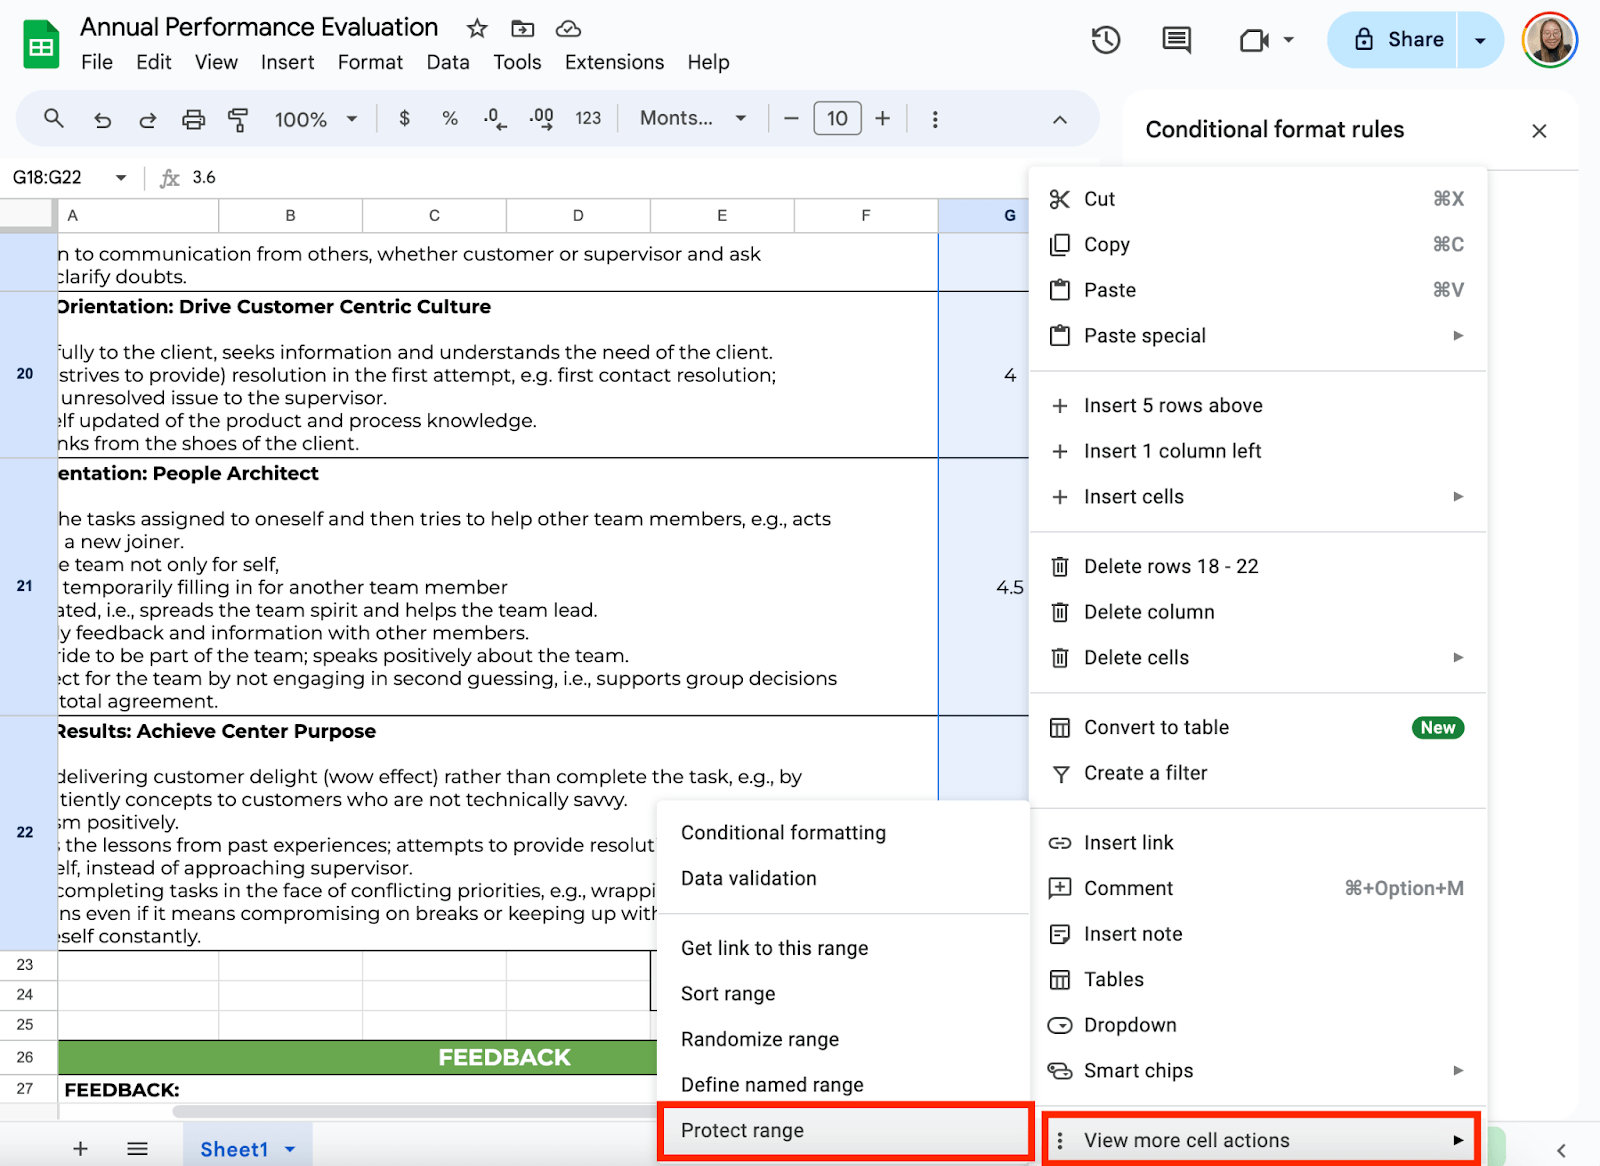This screenshot has width=1600, height=1166.
Task: Open the side panel arrow at bottom right
Action: click(x=1561, y=1151)
